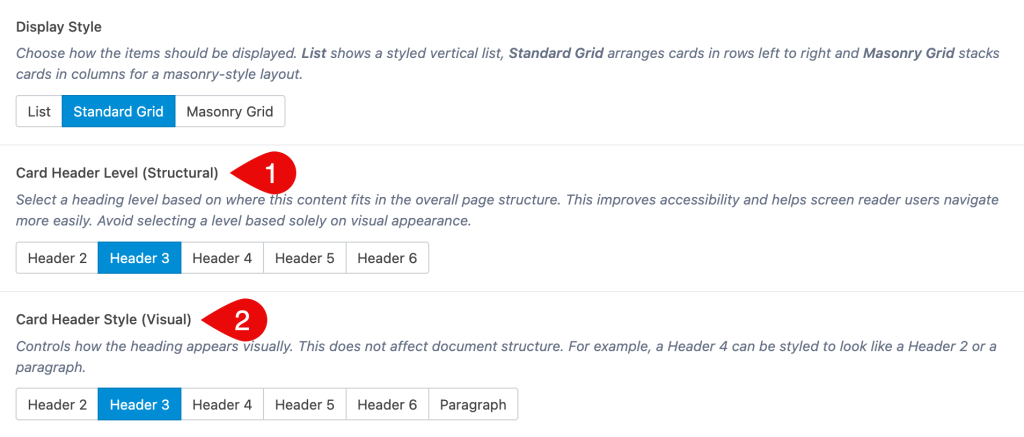Click the Card Header Style (Visual) label

tap(103, 320)
